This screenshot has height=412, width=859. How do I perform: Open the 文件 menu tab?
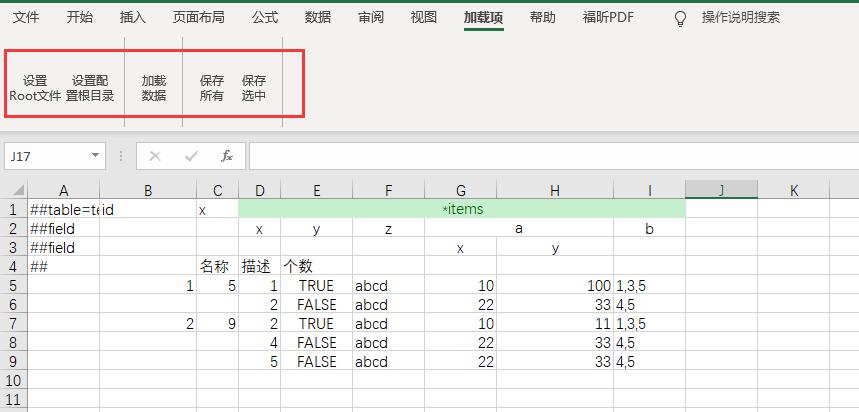click(x=26, y=18)
